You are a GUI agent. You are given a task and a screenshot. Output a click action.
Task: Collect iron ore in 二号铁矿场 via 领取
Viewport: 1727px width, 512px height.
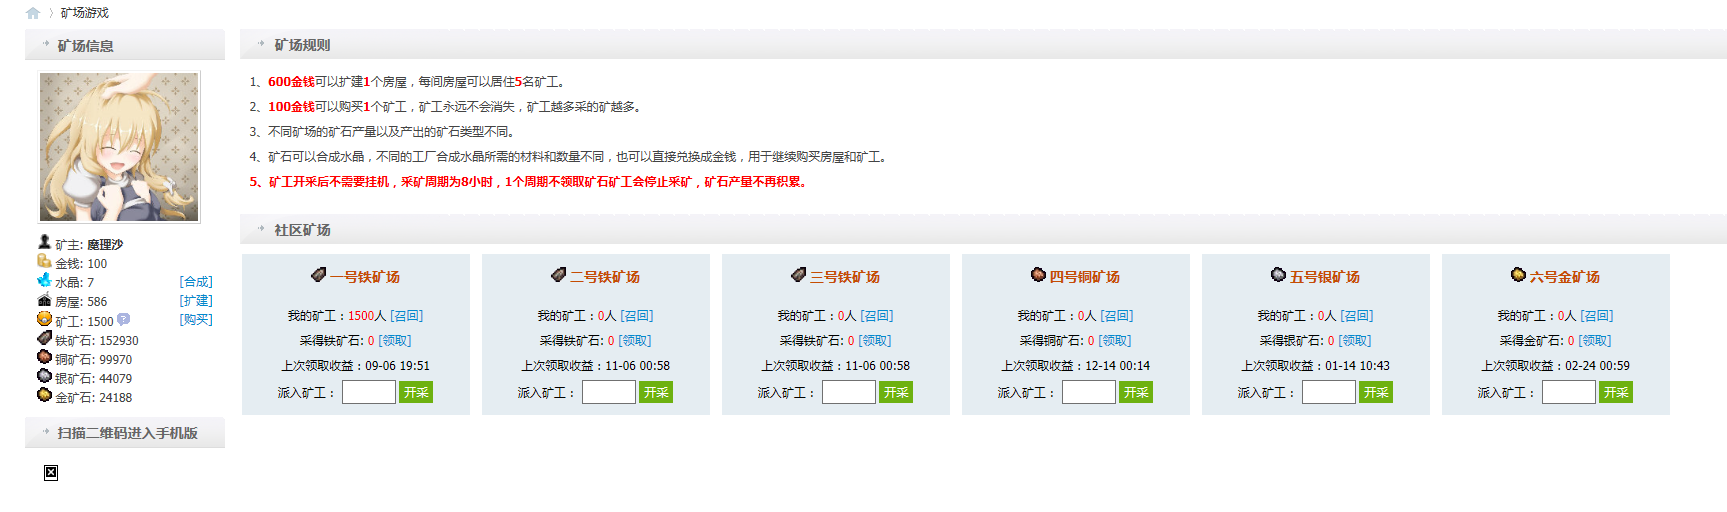tap(634, 341)
